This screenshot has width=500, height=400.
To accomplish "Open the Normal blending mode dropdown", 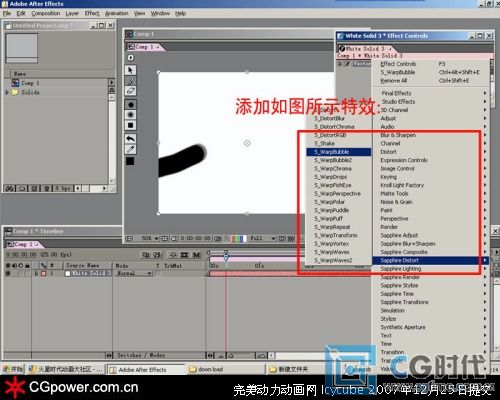I will [x=134, y=273].
